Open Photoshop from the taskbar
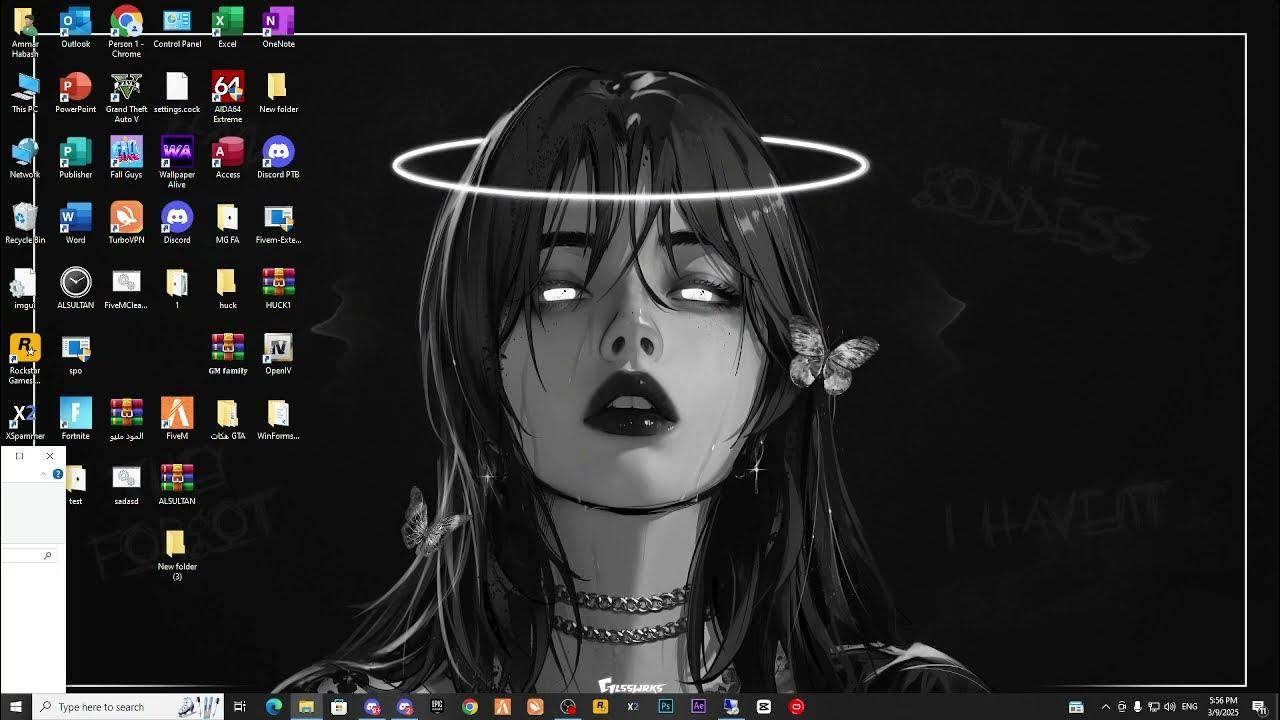 (666, 706)
